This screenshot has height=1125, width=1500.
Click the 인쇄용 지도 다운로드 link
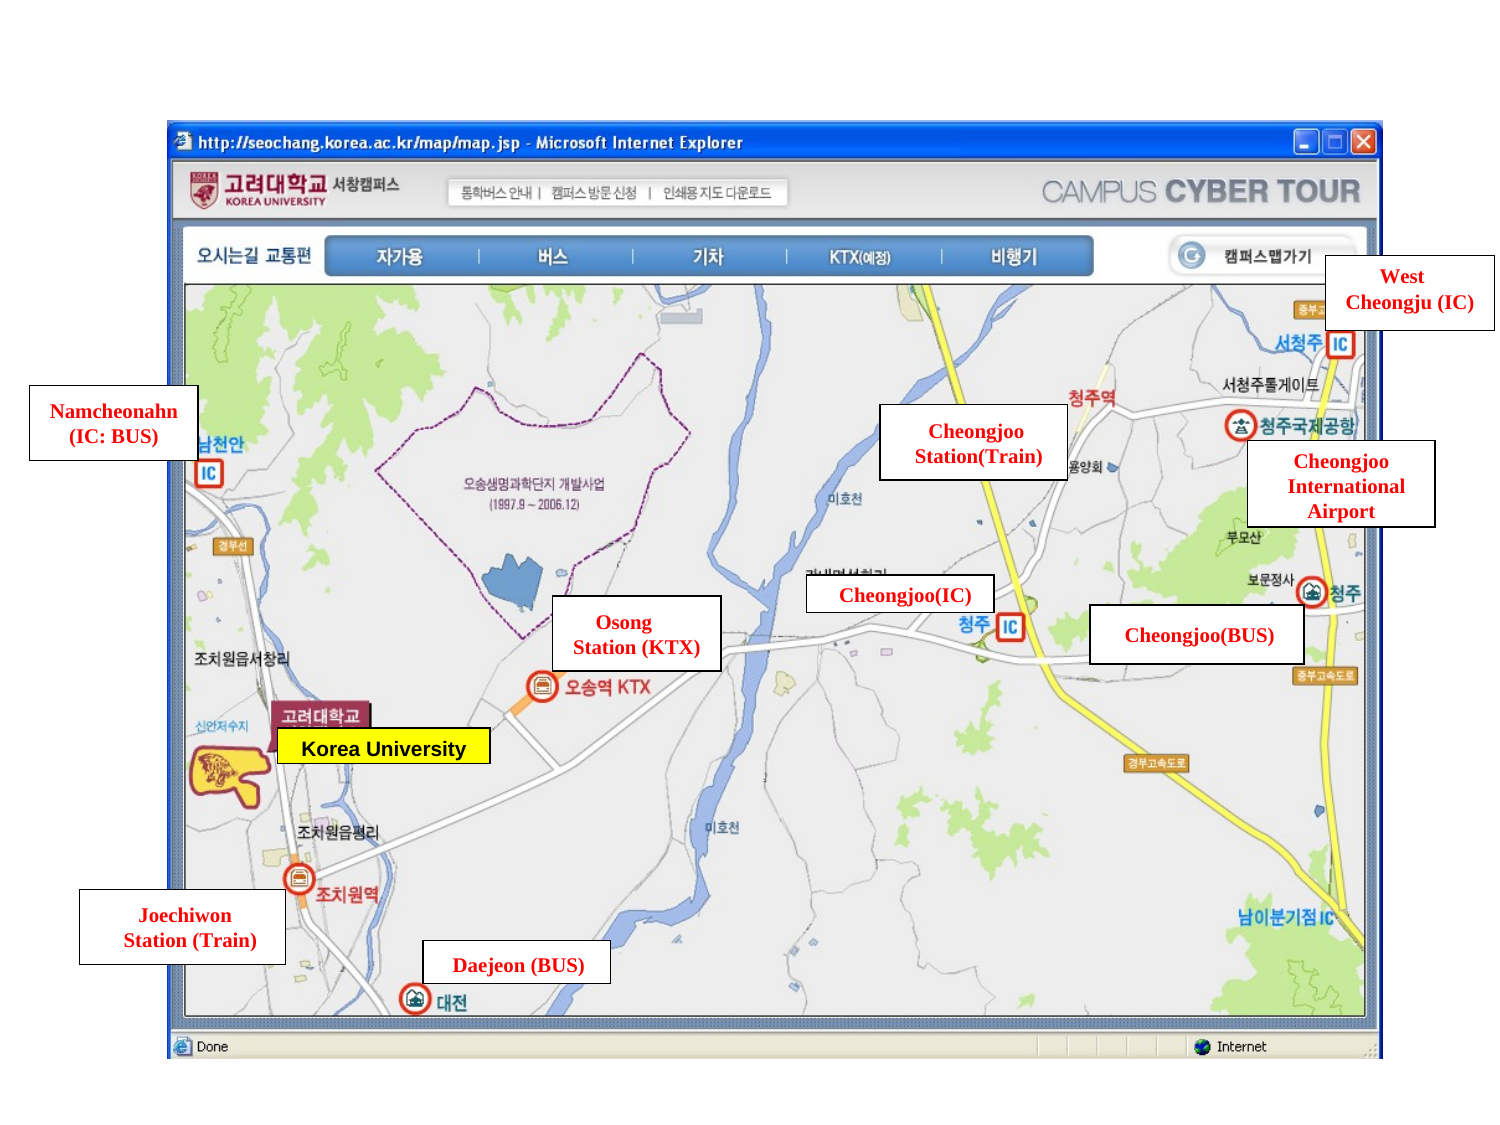pyautogui.click(x=716, y=193)
